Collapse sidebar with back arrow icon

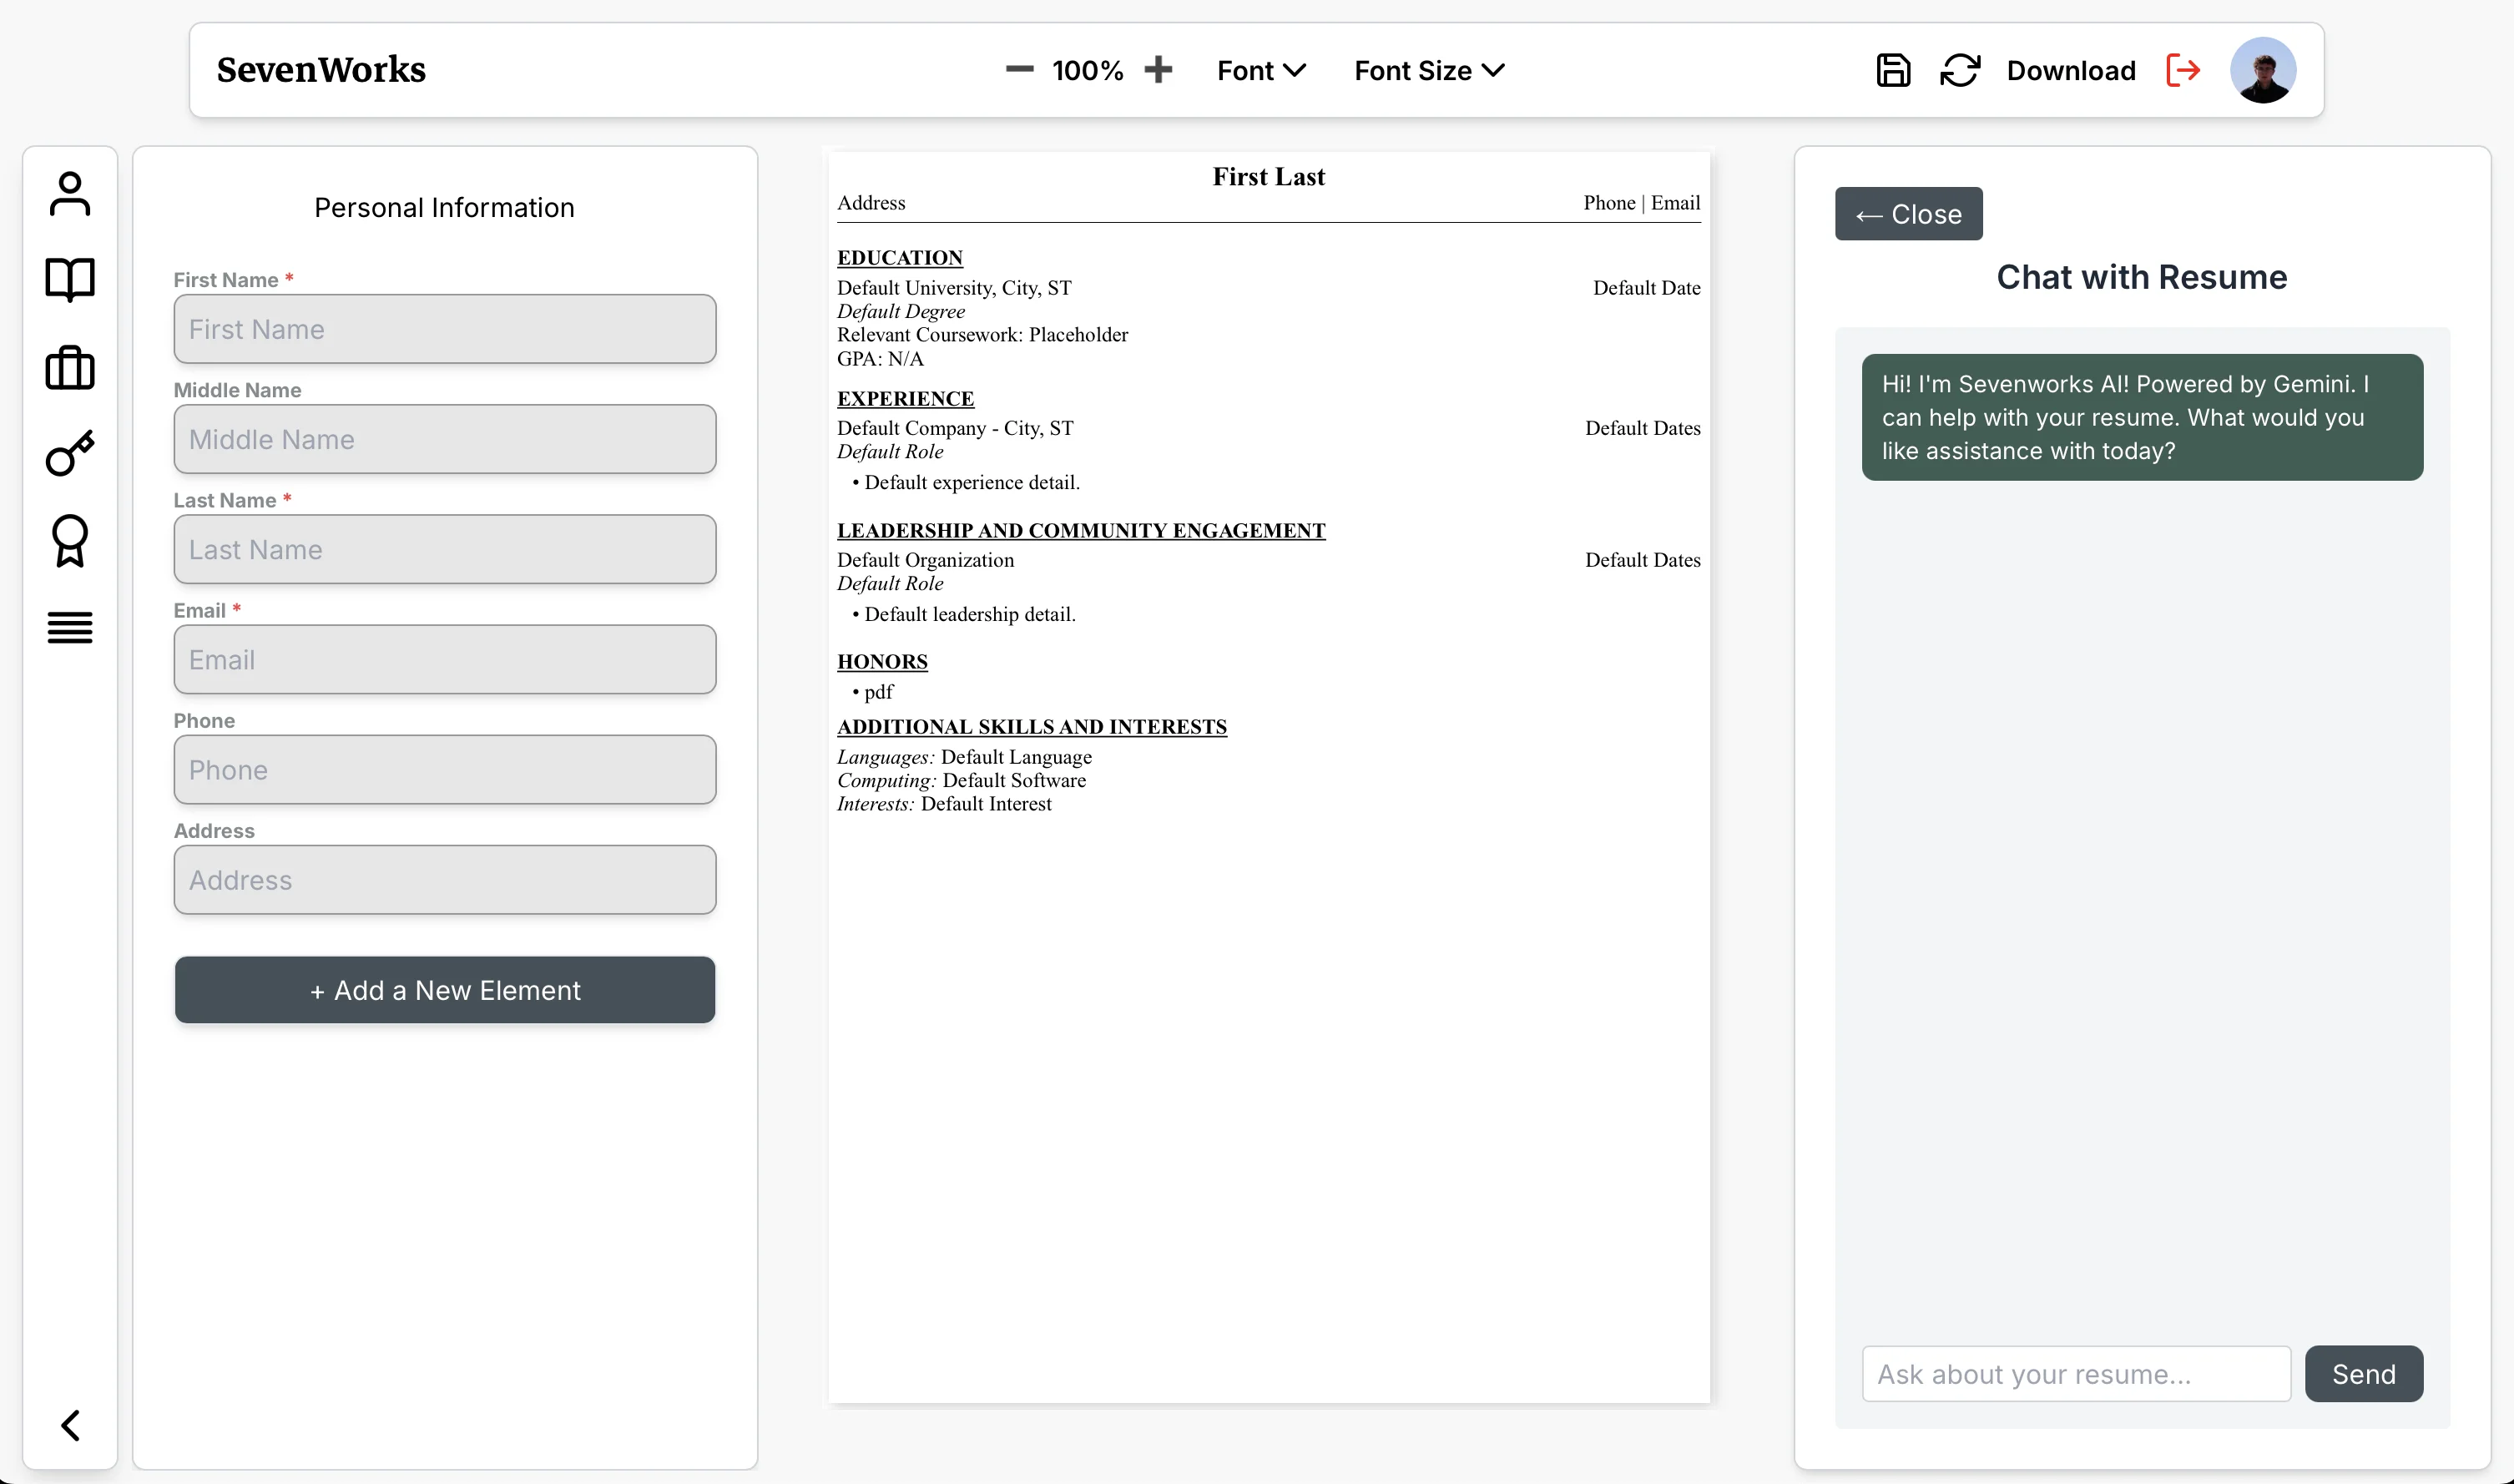(70, 1424)
